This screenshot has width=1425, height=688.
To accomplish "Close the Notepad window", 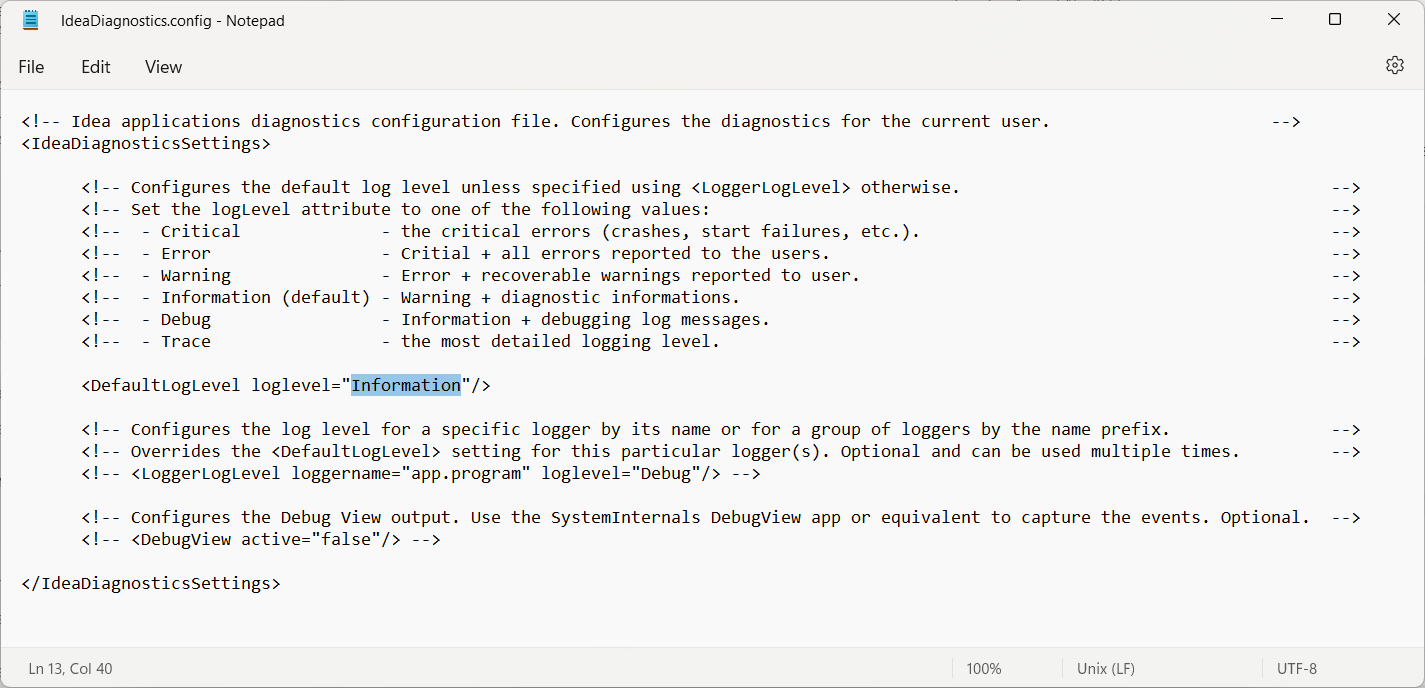I will coord(1393,20).
